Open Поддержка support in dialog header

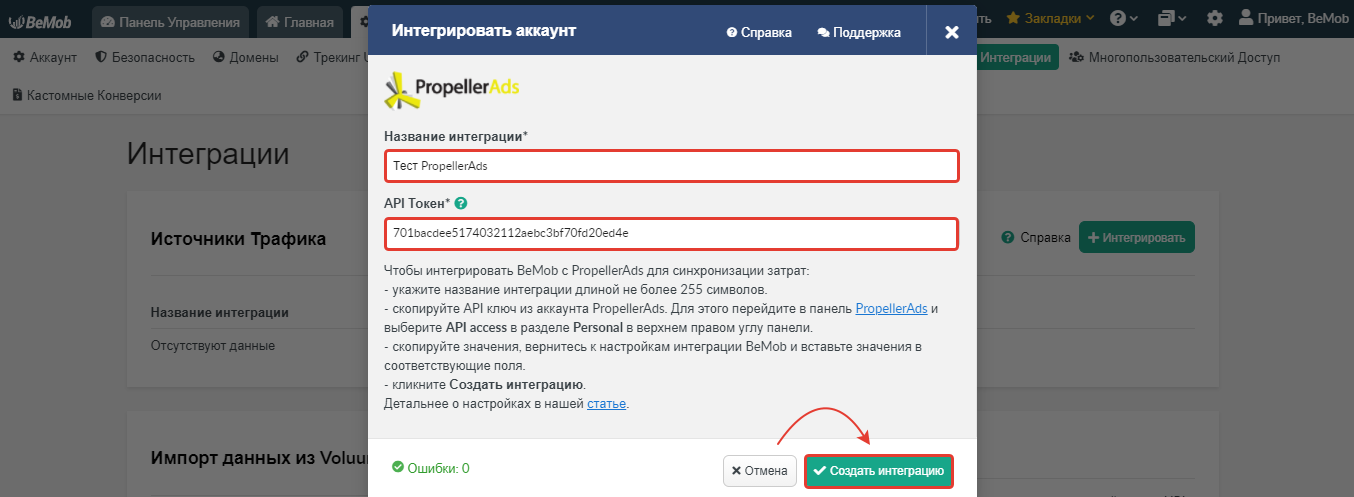tap(859, 32)
